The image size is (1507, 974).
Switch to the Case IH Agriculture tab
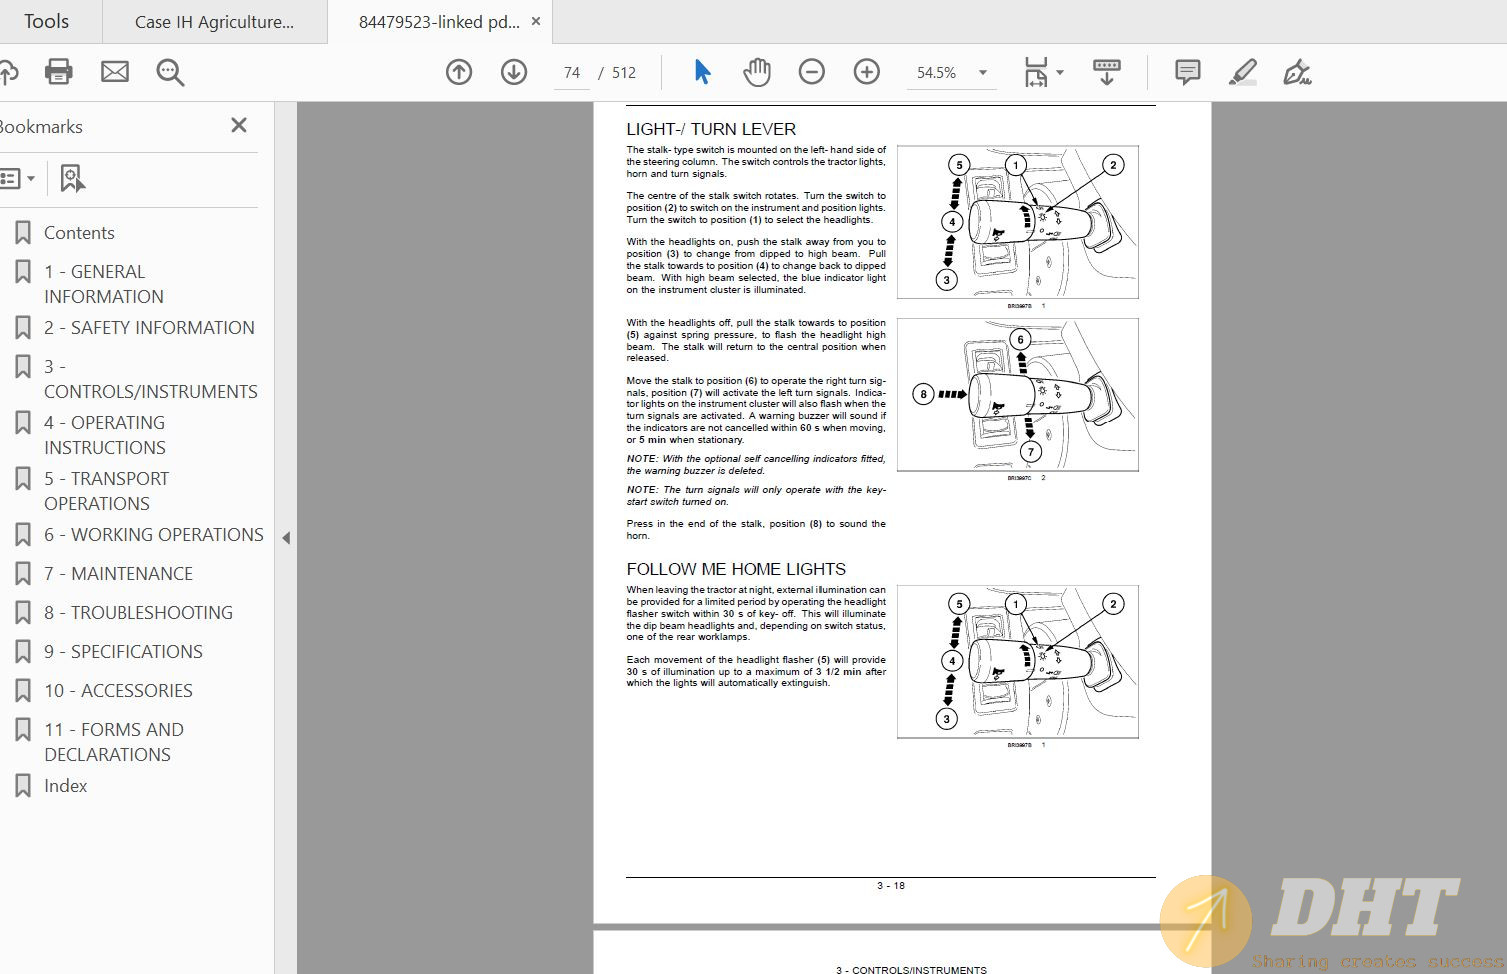pos(214,22)
